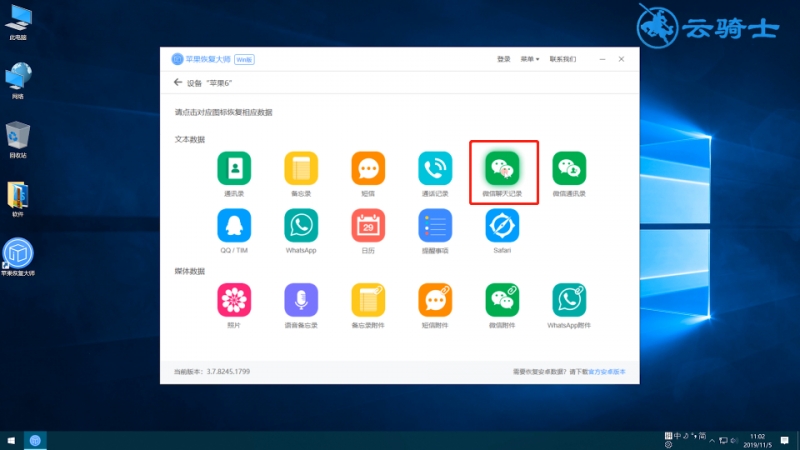800x450 pixels.
Task: Open the 通讯录 contacts recovery icon
Action: click(x=234, y=168)
